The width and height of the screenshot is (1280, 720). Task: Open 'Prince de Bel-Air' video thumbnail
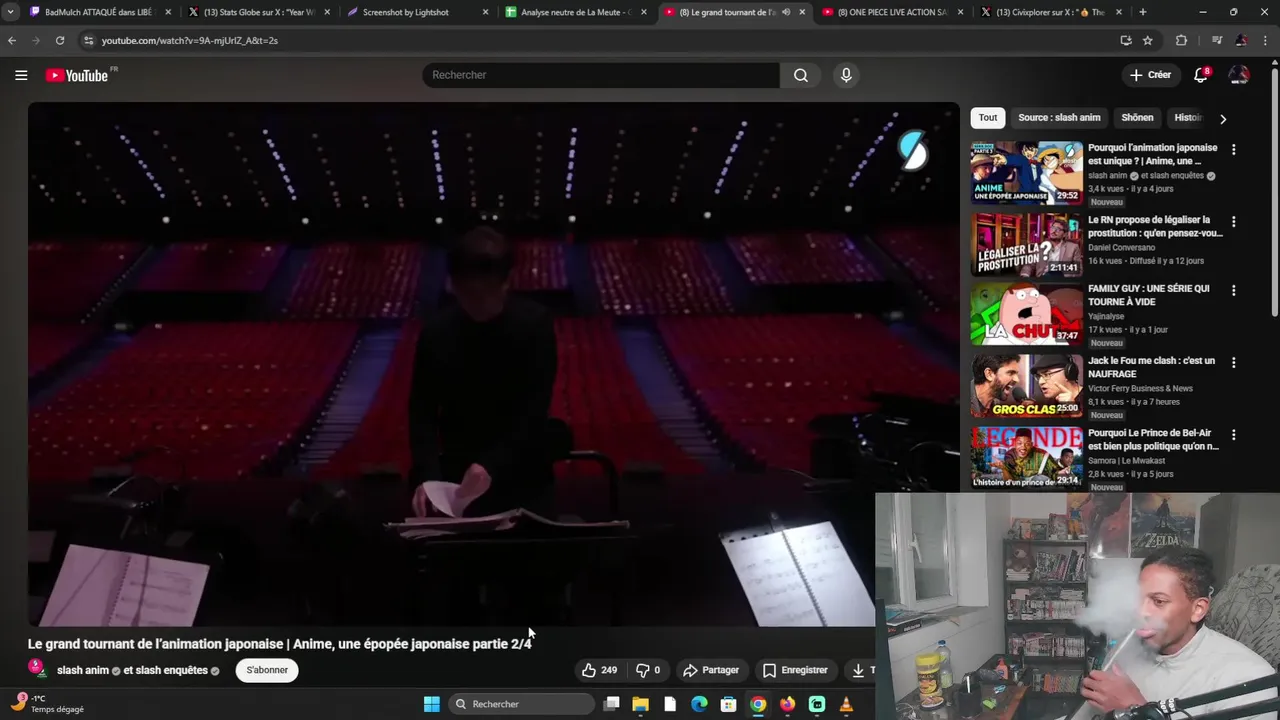click(1026, 458)
